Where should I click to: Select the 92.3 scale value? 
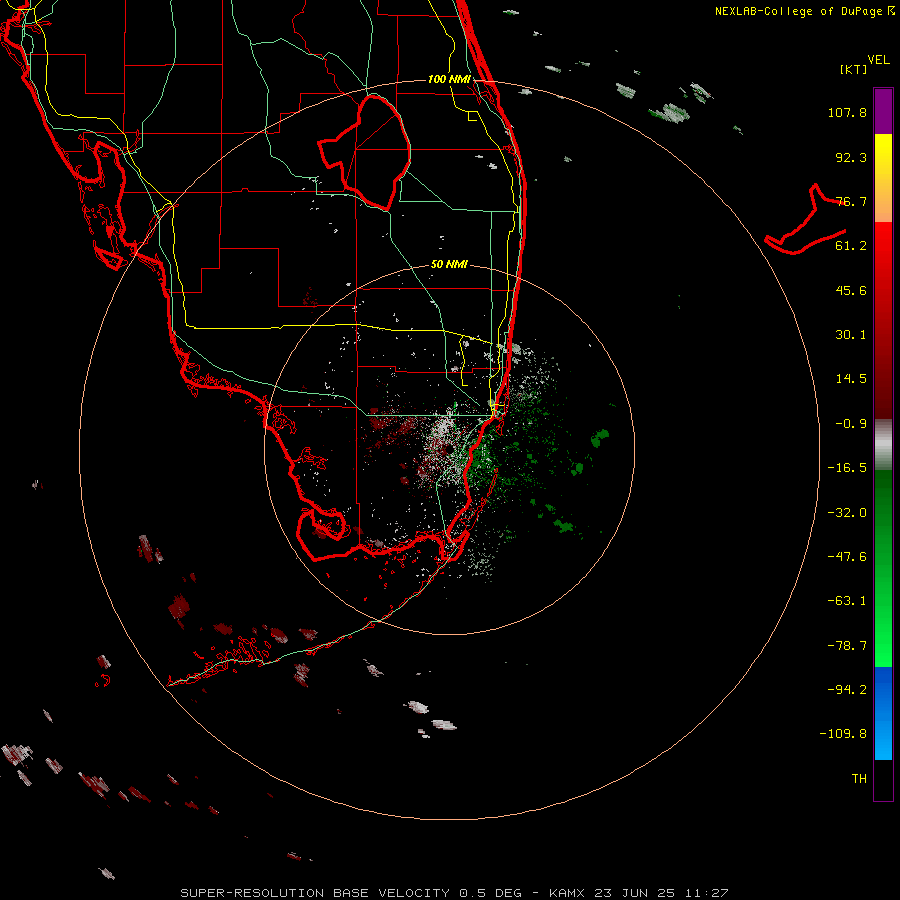tap(851, 157)
